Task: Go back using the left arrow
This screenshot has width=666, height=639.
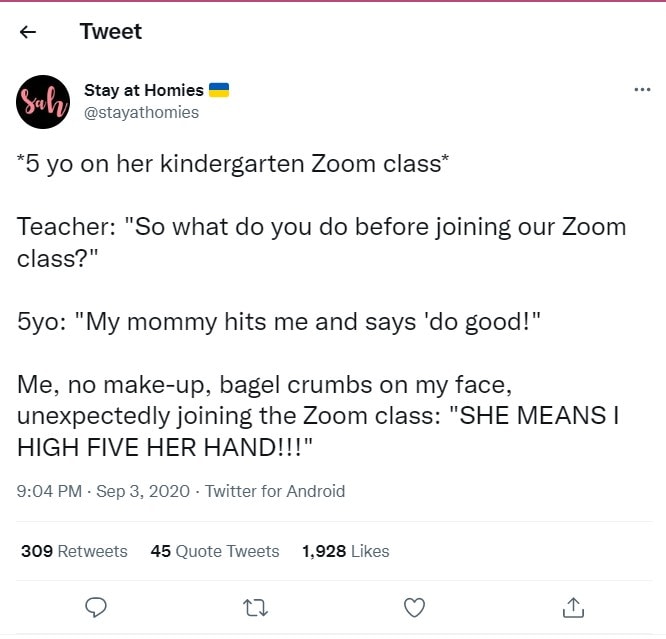Action: [x=28, y=32]
